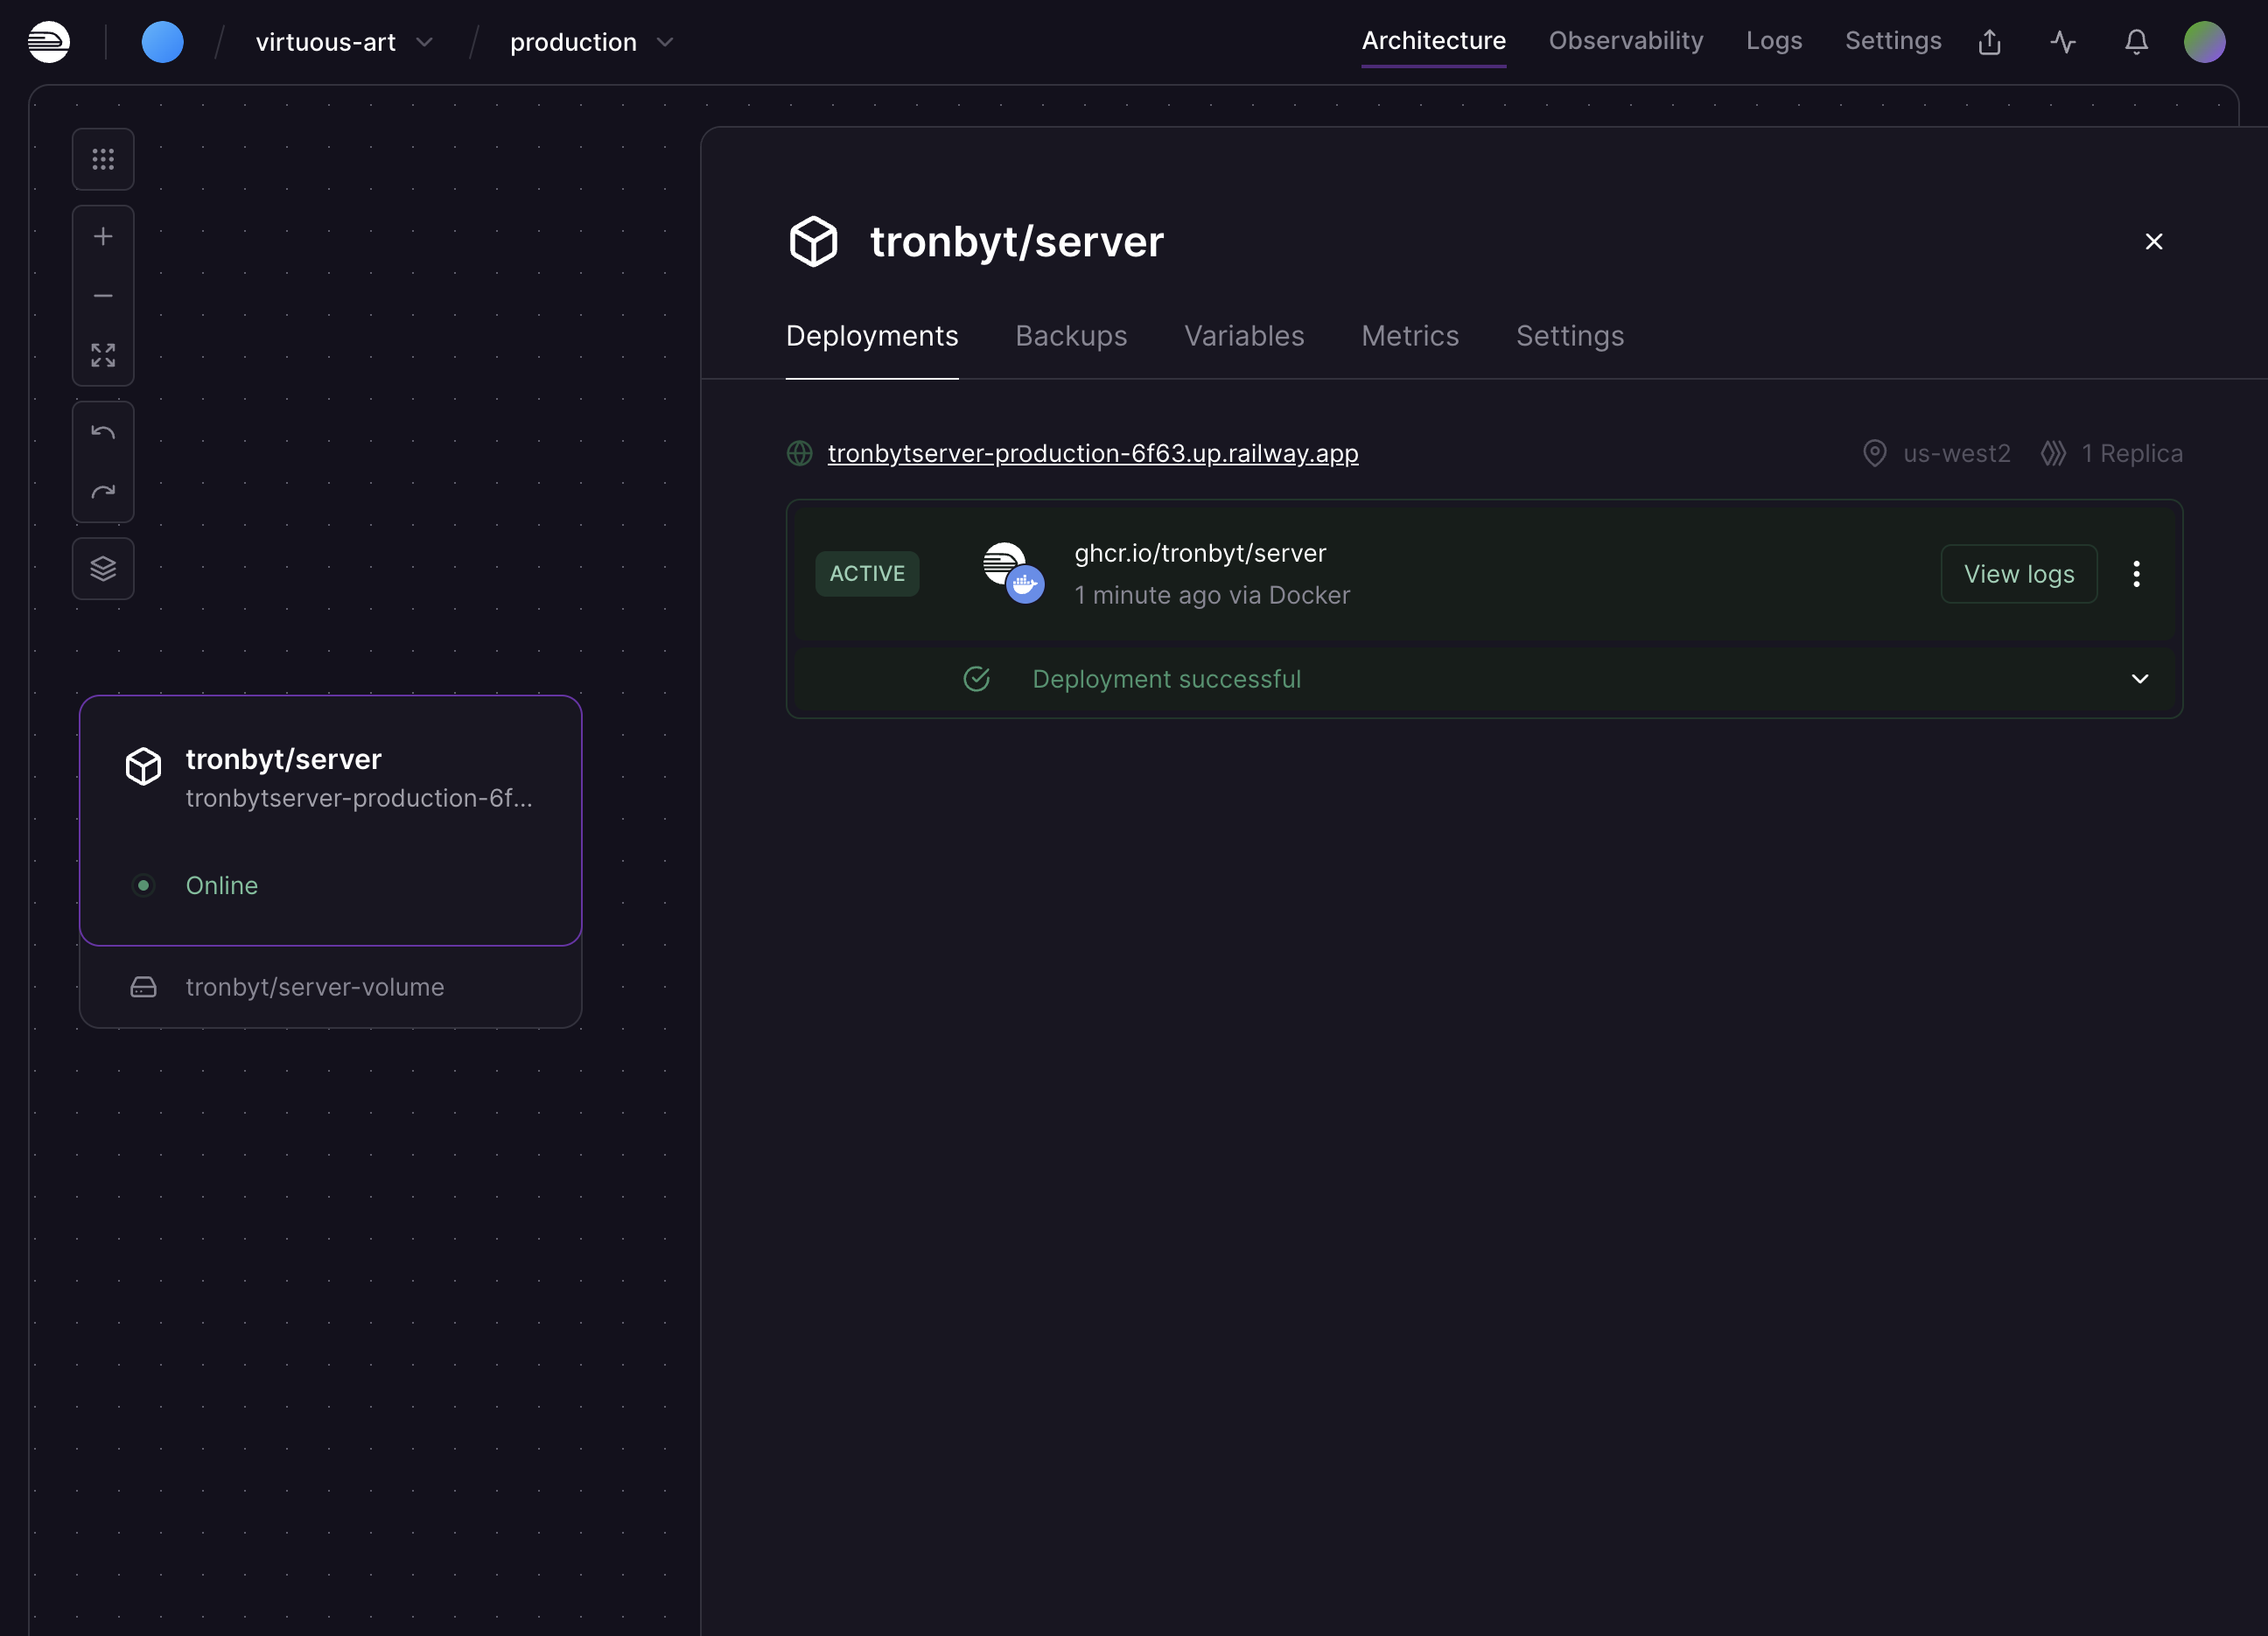Open project Settings in top navigation
The height and width of the screenshot is (1636, 2268).
[1892, 41]
